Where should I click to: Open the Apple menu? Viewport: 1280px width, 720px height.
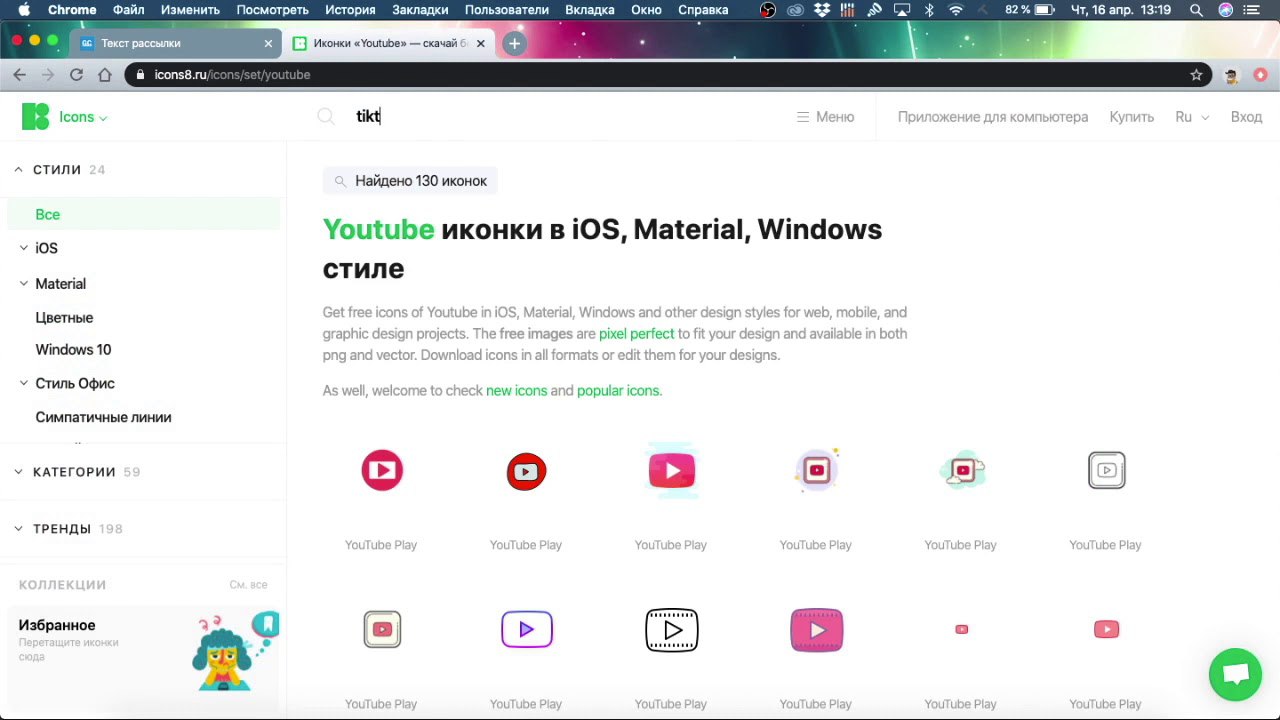24,10
